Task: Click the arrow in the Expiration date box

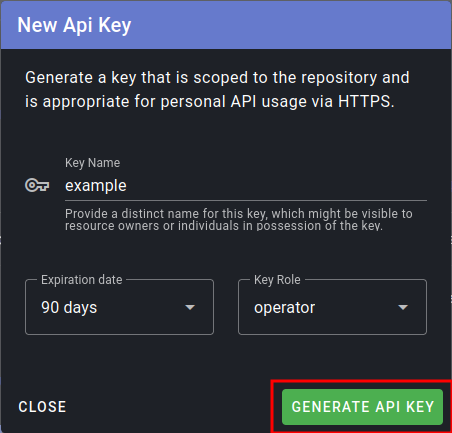Action: (190, 307)
